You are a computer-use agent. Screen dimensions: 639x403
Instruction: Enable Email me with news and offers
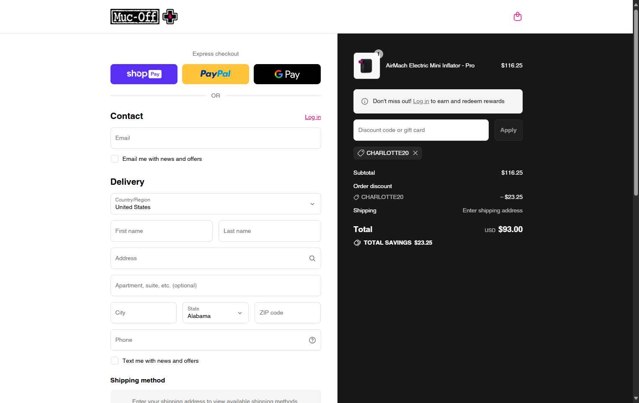115,159
